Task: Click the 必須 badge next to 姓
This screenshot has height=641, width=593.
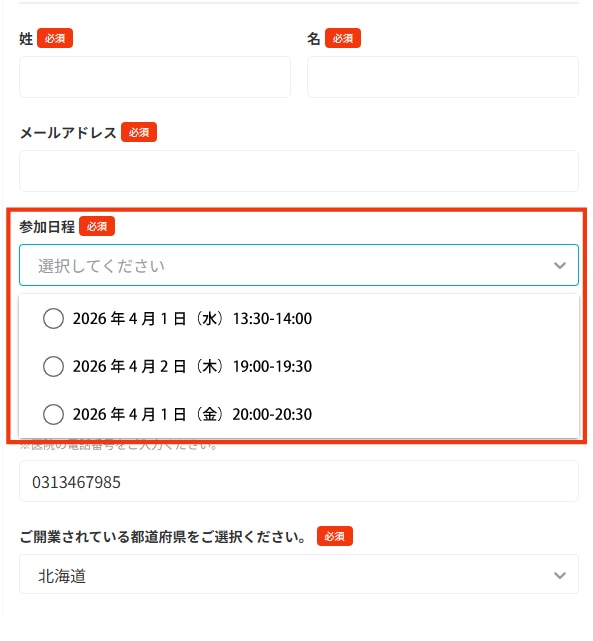Action: 55,38
